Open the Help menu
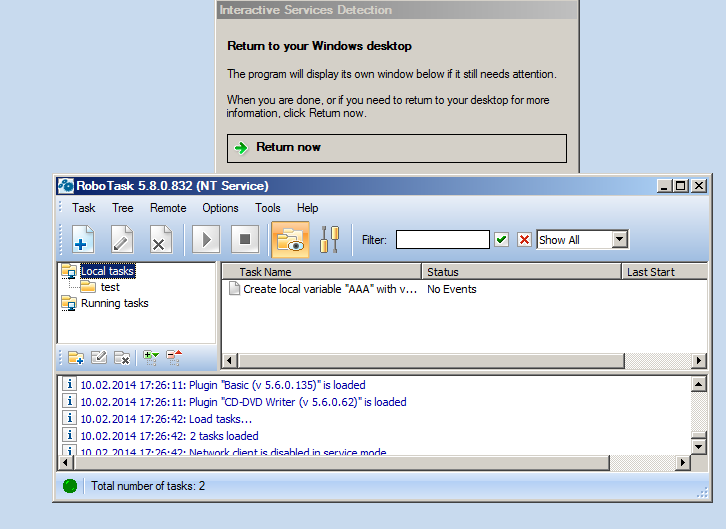The image size is (726, 529). 307,208
